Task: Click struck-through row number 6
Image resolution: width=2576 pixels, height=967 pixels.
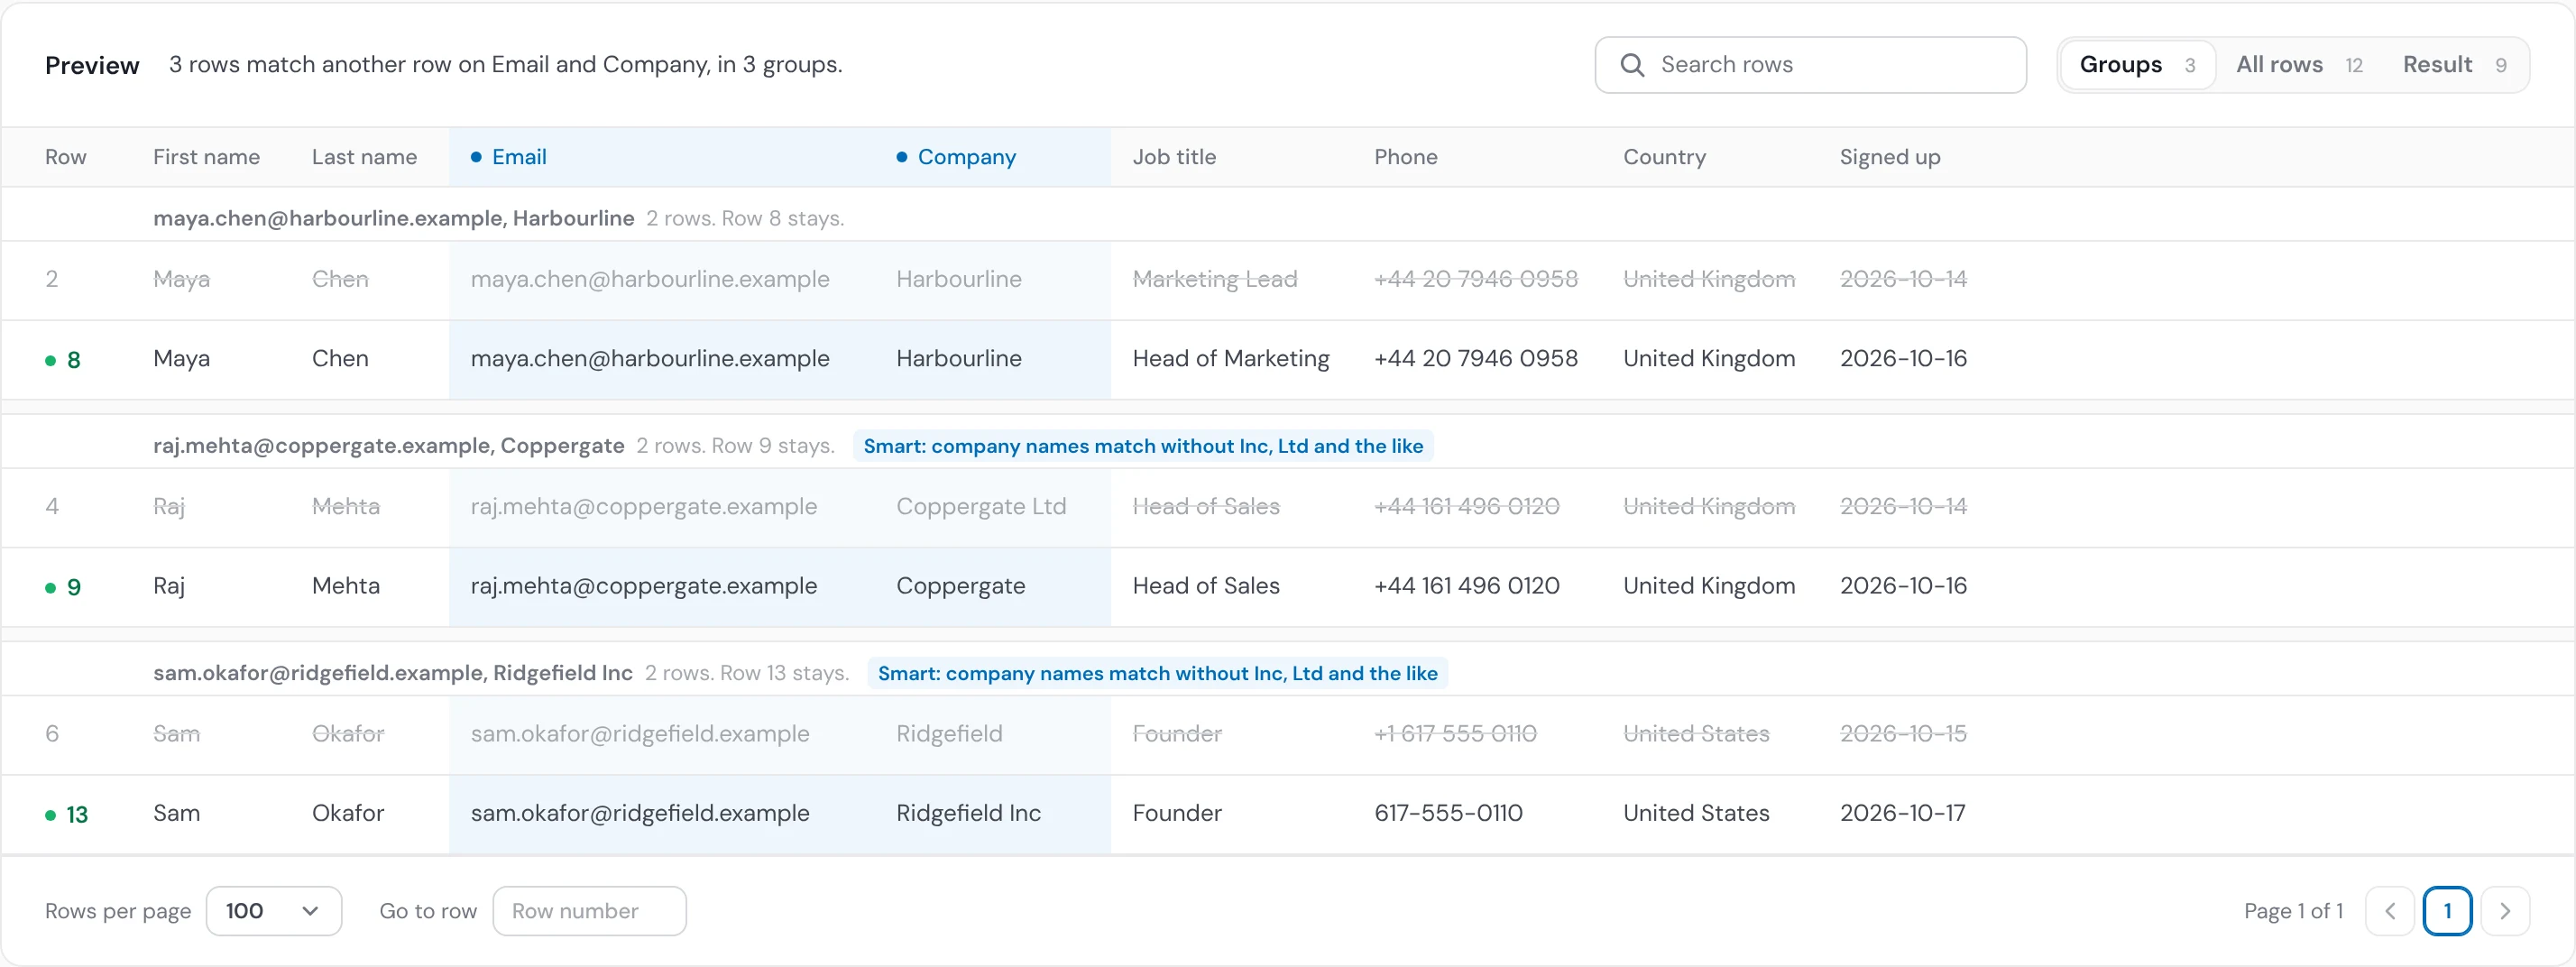Action: coord(52,734)
